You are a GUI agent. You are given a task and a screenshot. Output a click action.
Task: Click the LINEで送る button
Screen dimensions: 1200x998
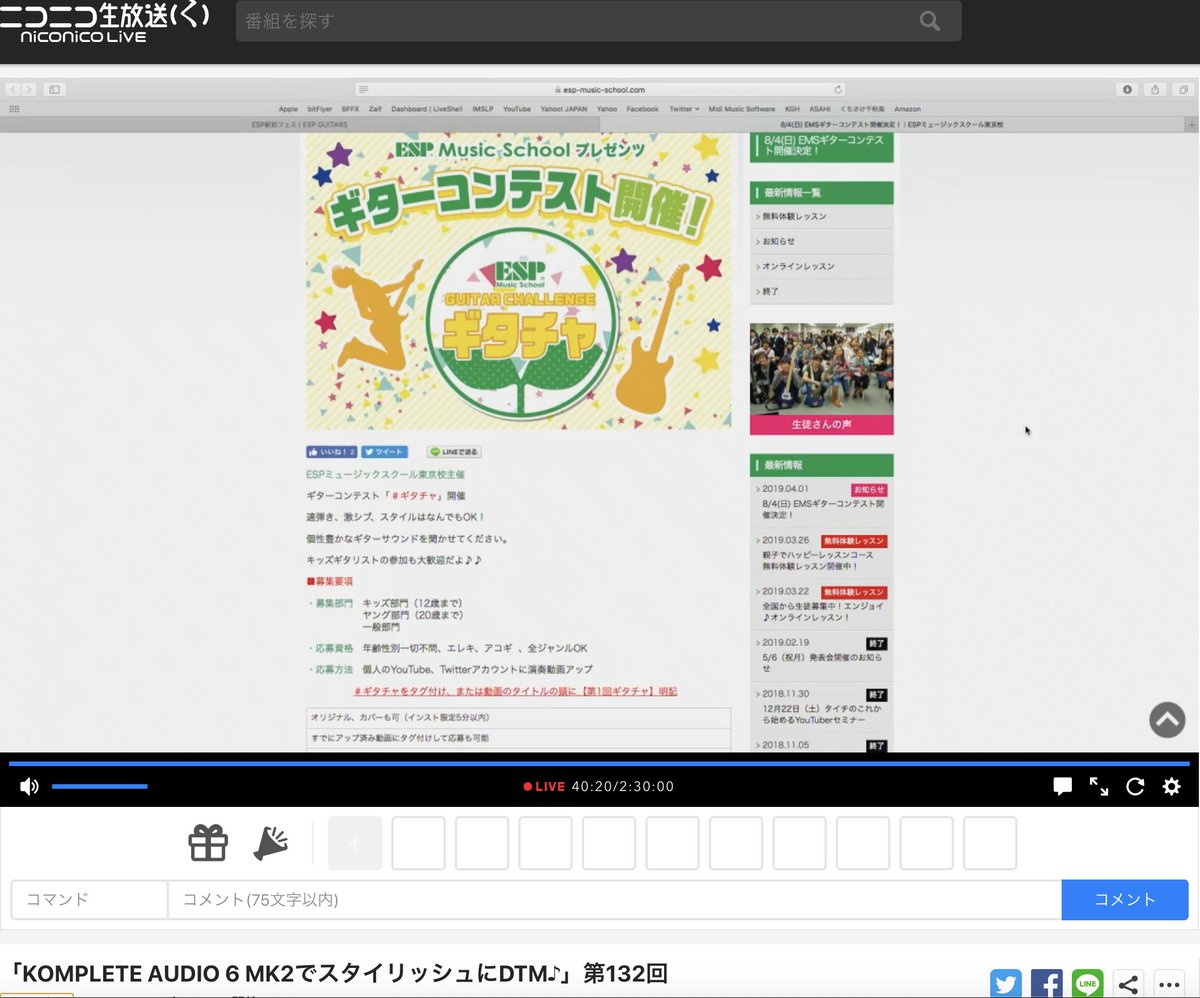tap(454, 452)
